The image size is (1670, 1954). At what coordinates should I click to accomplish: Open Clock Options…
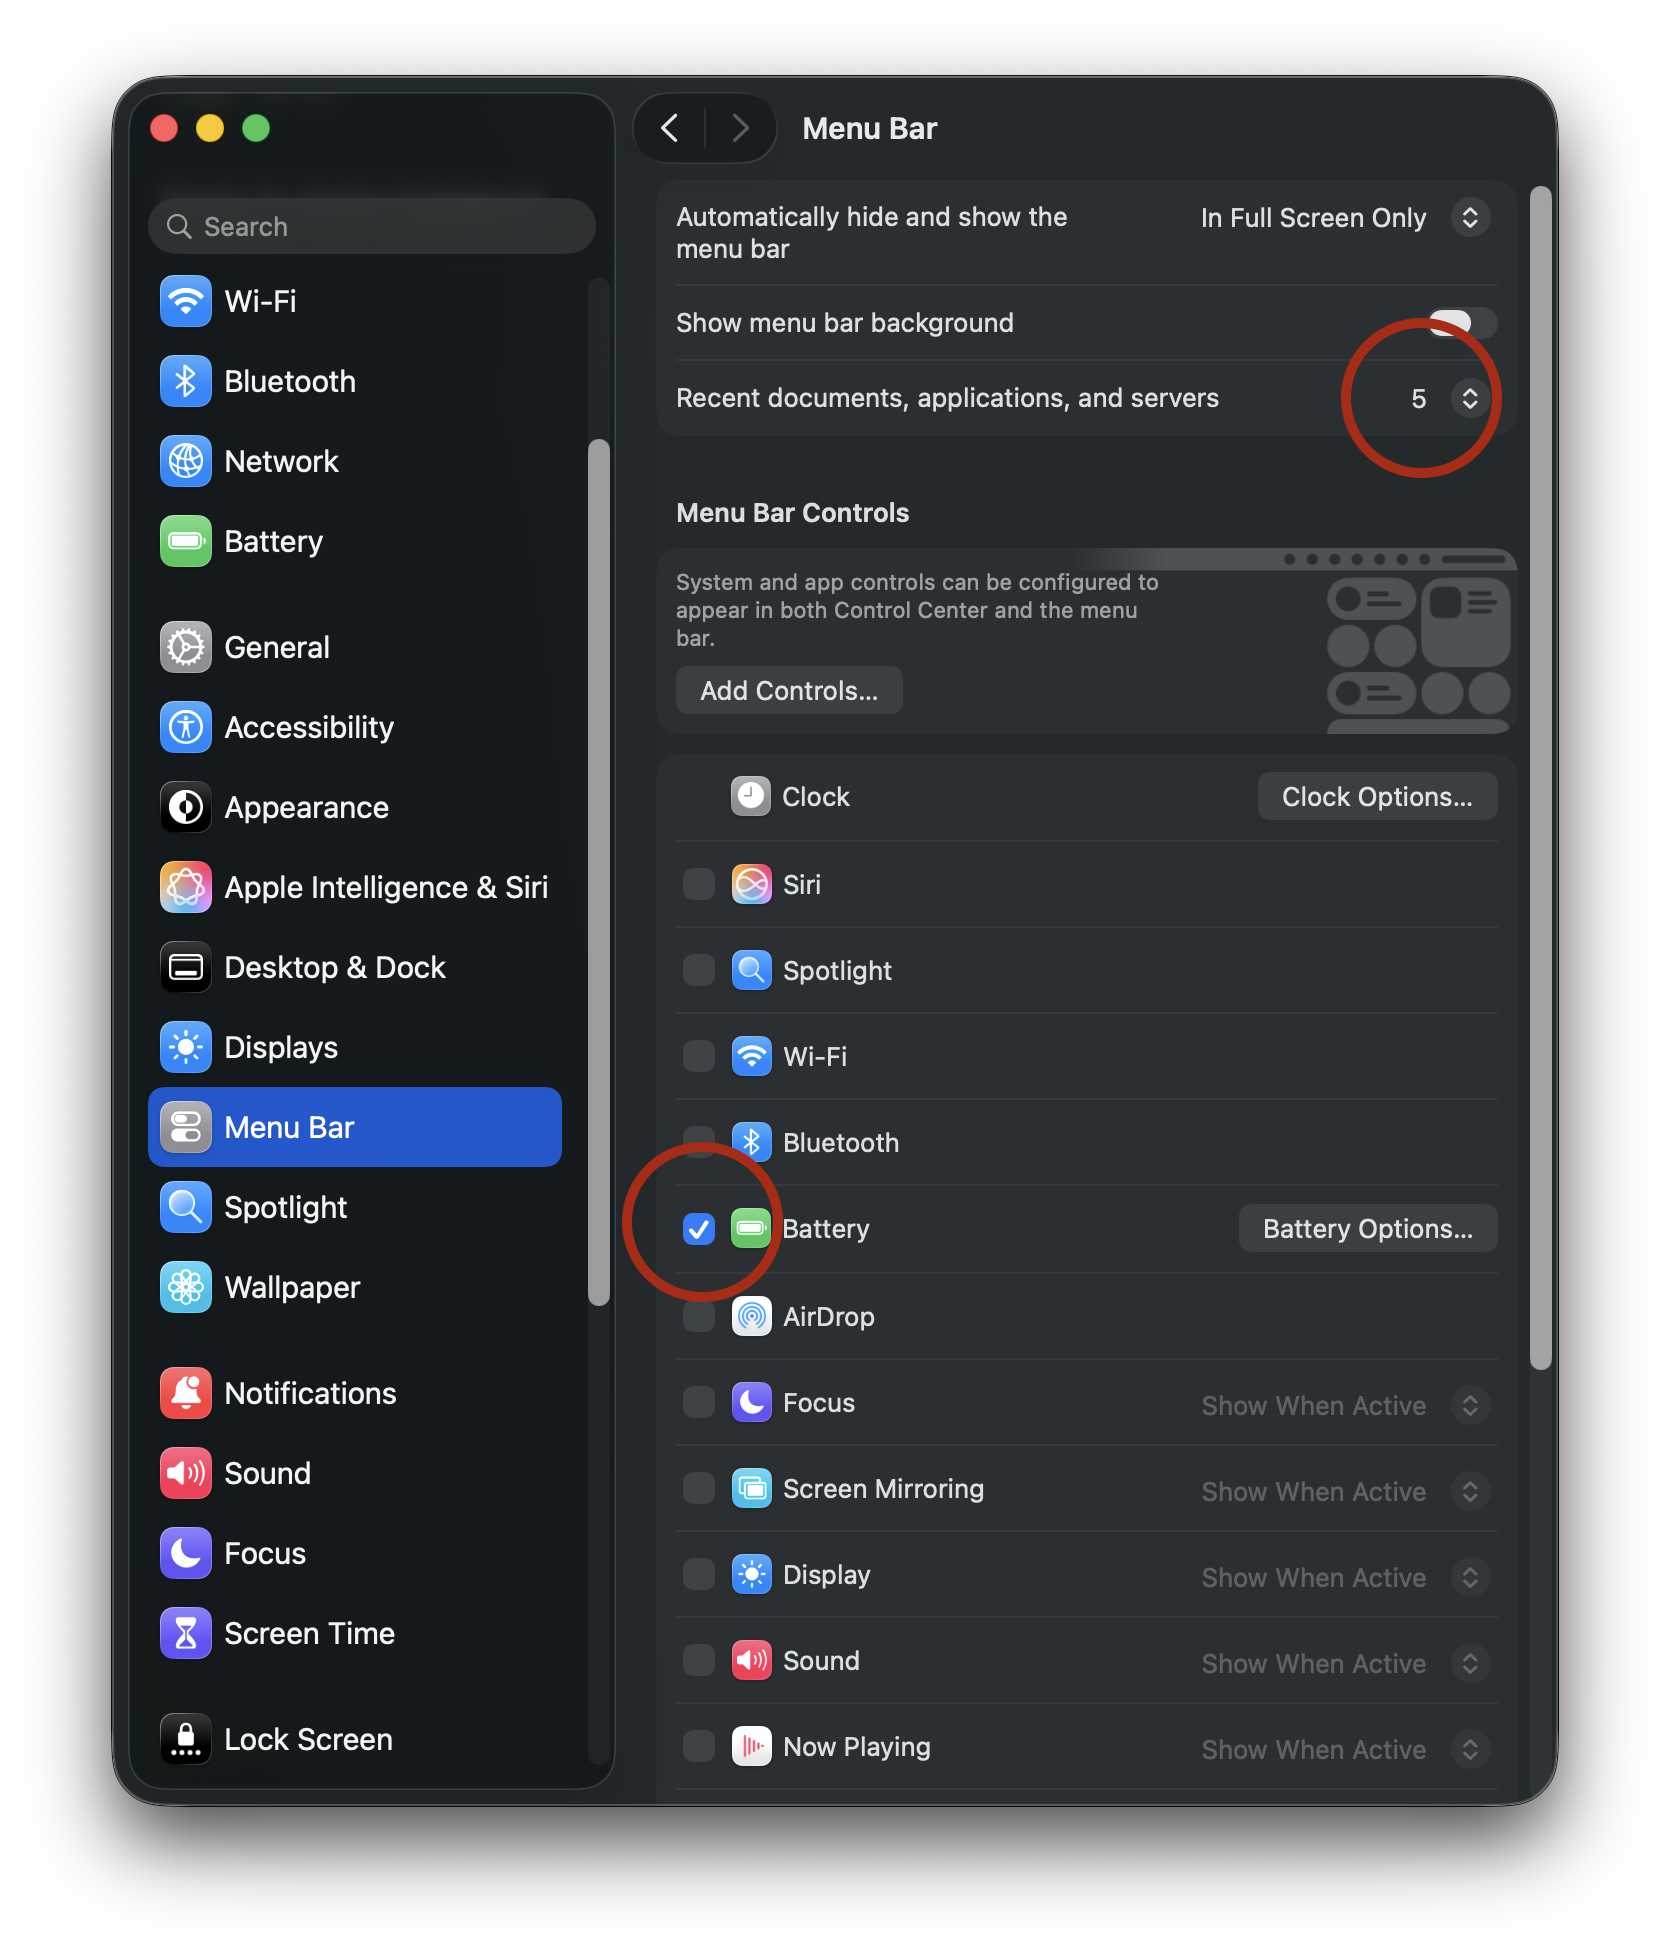[x=1377, y=797]
